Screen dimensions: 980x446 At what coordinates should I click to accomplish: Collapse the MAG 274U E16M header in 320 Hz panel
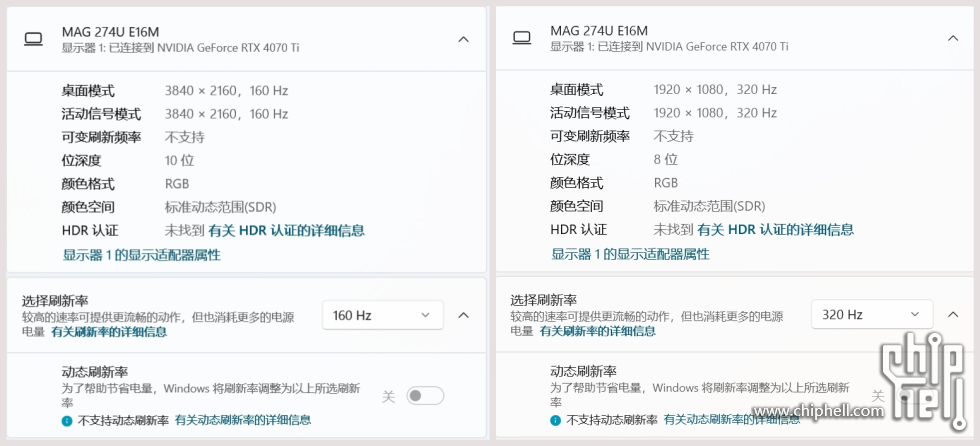952,38
